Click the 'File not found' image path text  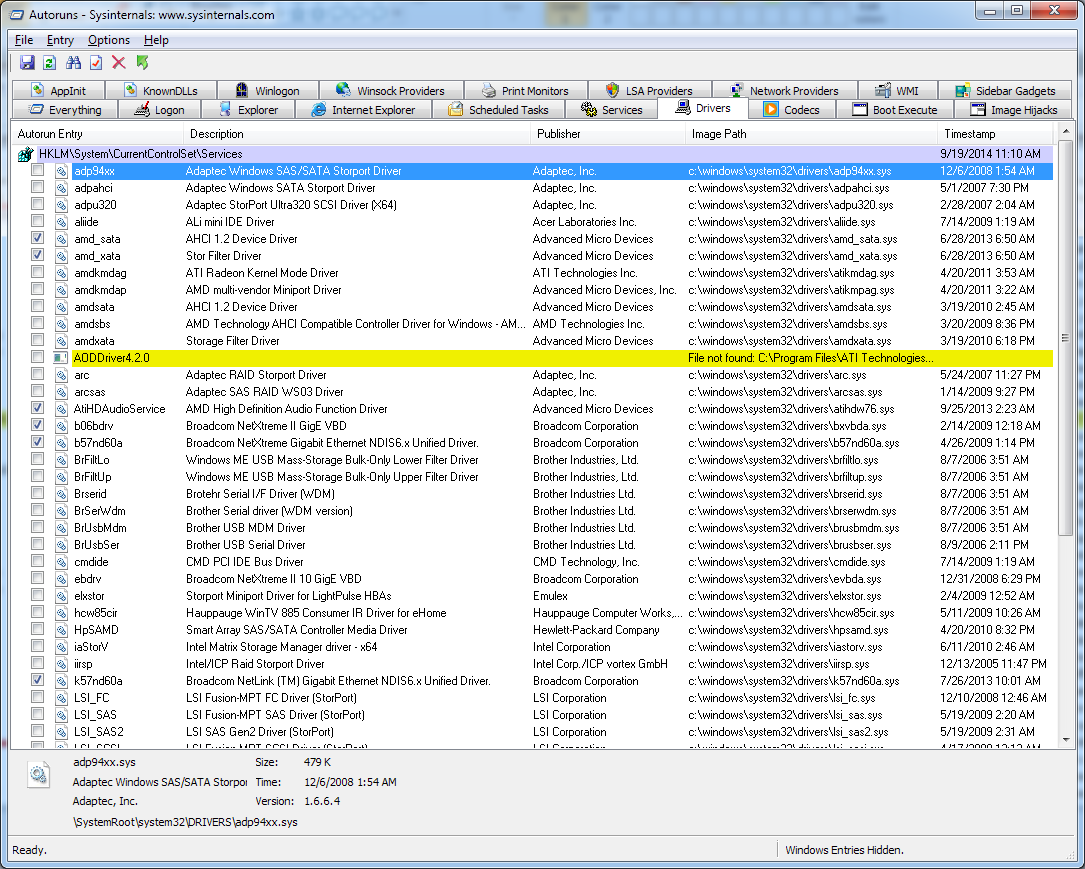[x=810, y=358]
